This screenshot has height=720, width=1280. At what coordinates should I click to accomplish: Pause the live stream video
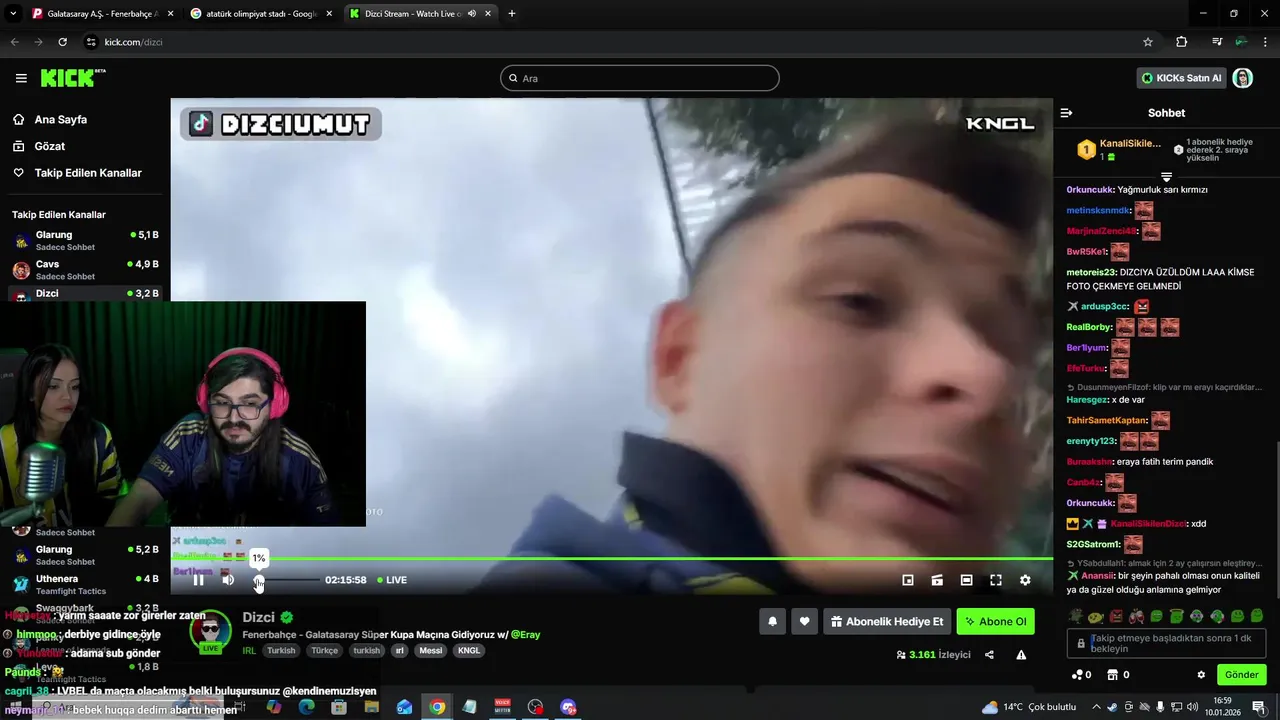point(198,580)
